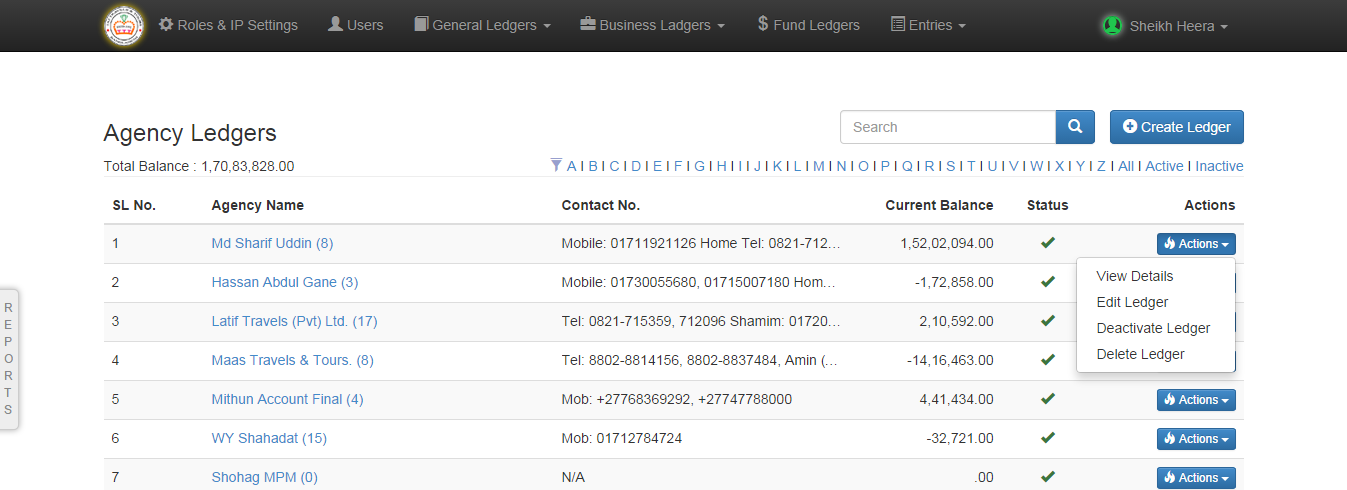Click the Agency Ledgers page heading
1347x490 pixels.
(190, 133)
